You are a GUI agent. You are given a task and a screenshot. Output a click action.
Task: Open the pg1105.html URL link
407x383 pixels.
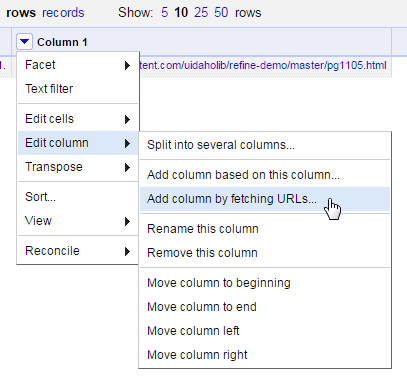pos(263,65)
